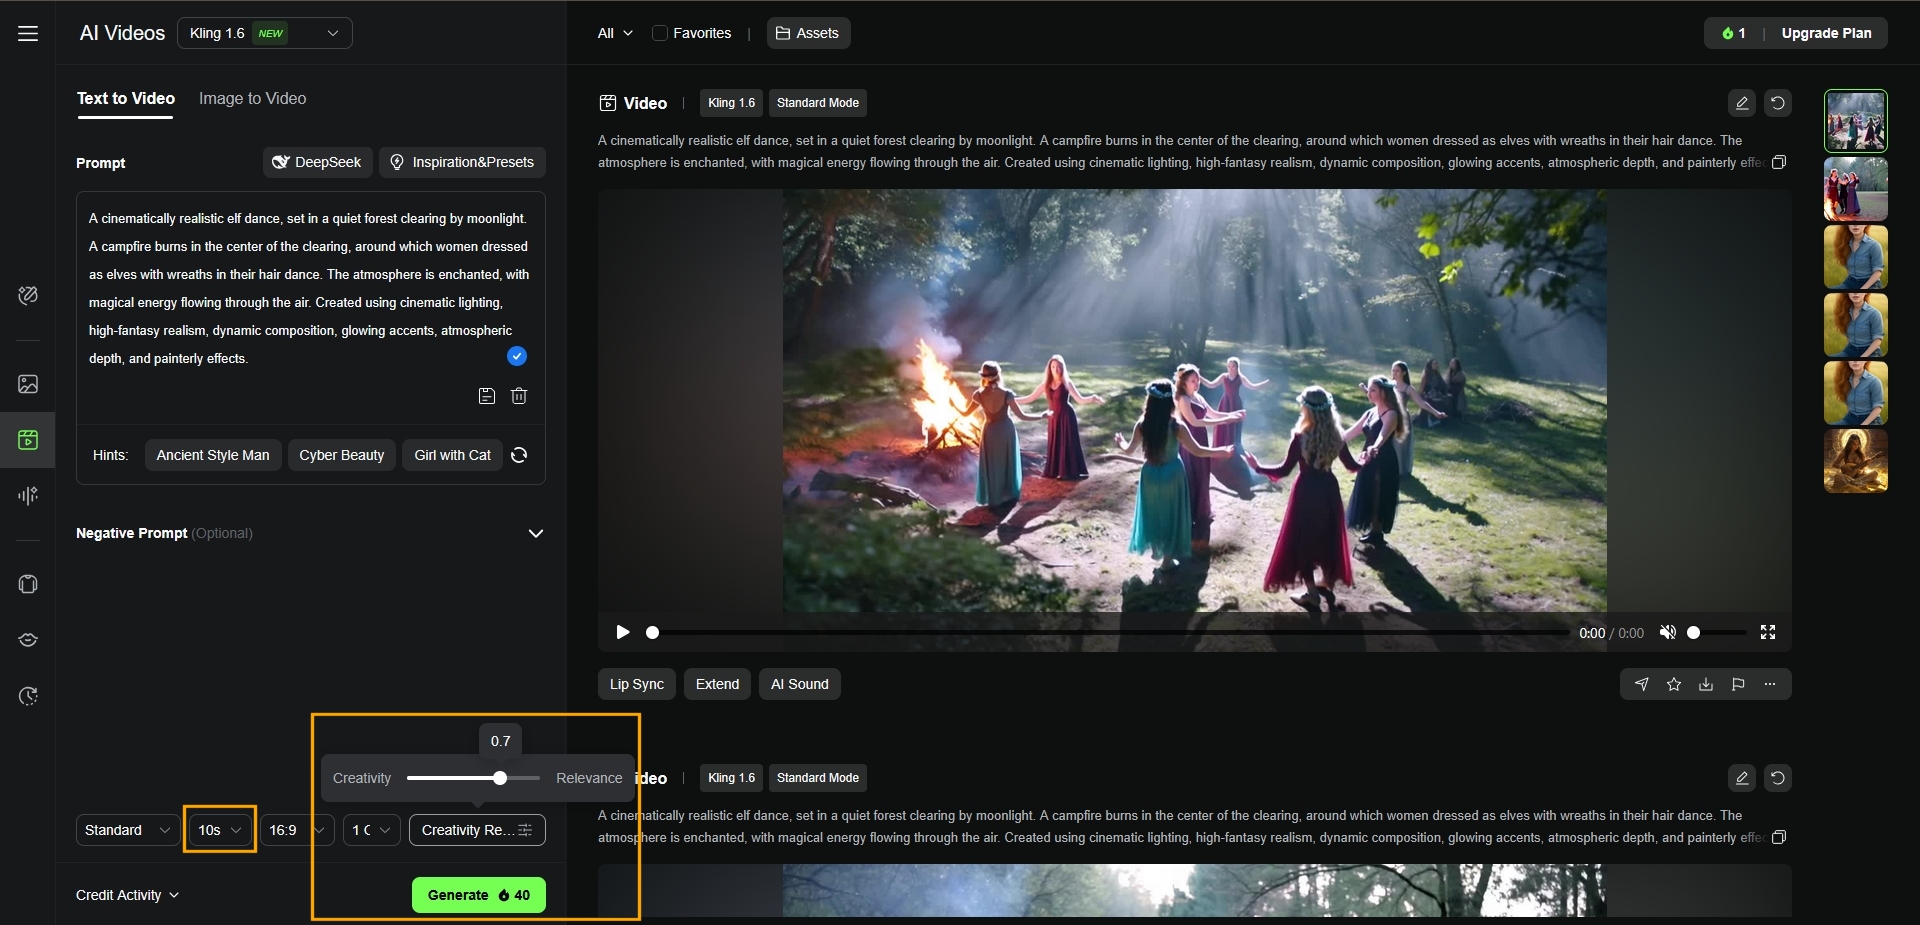Open the Kling 1.6 model dropdown
Viewport: 1920px width, 925px height.
tap(265, 33)
